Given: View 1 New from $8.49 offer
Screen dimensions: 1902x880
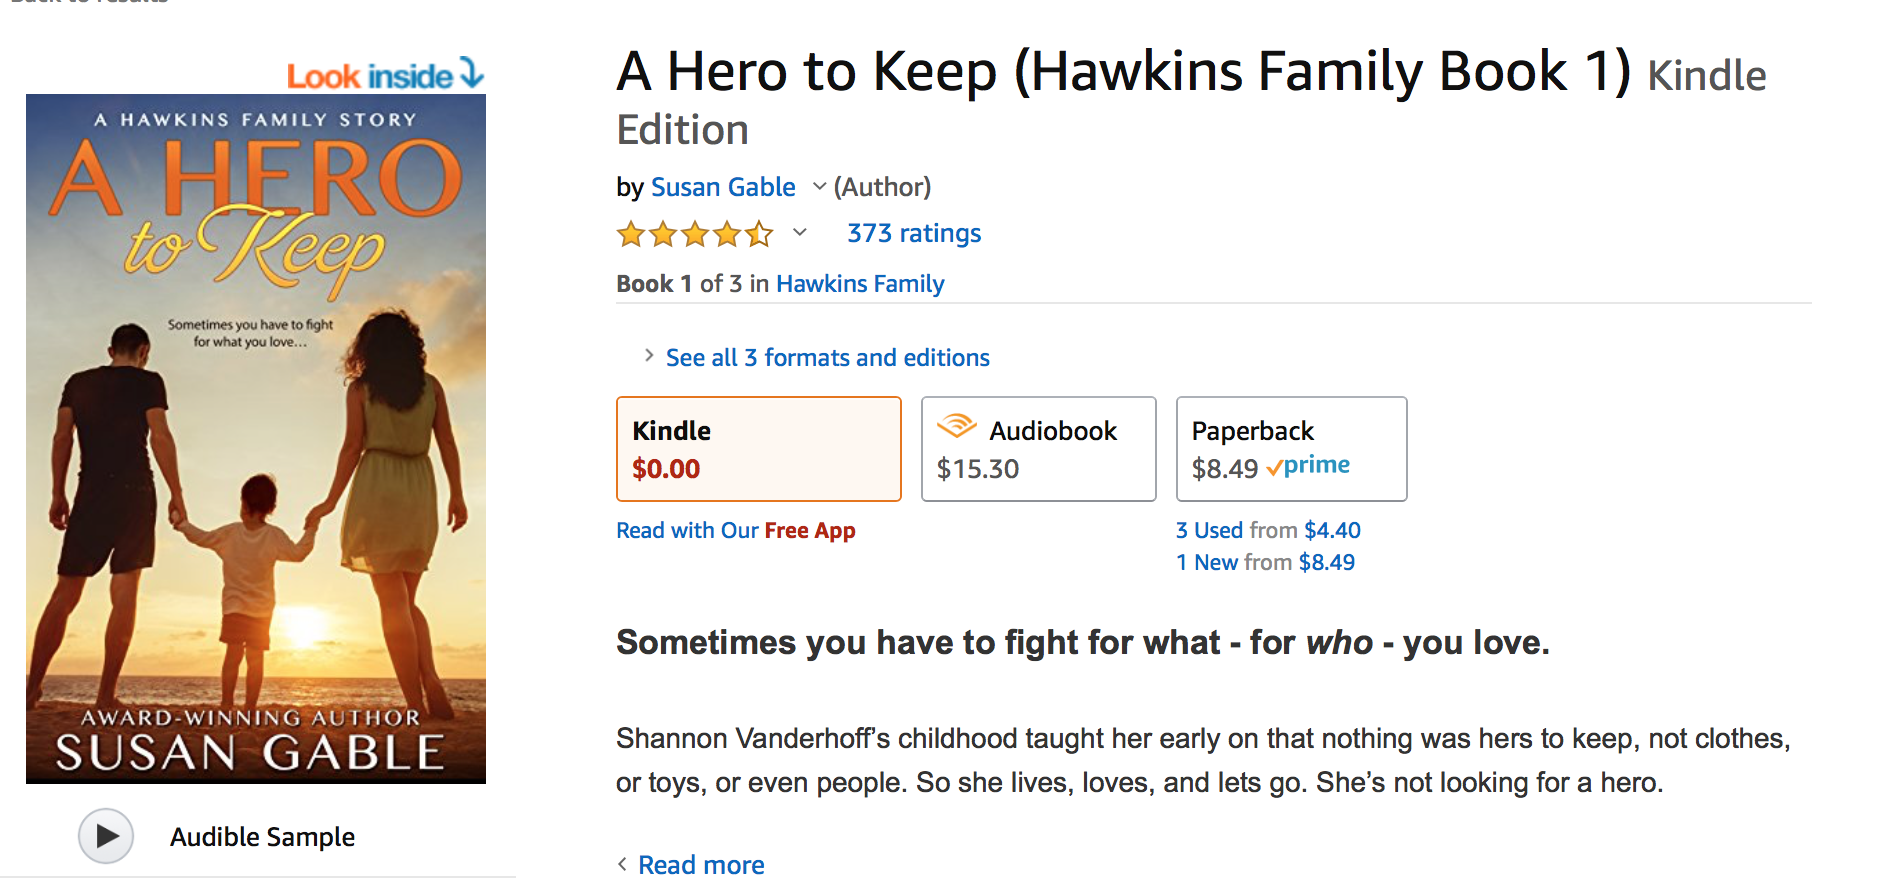Looking at the screenshot, I should pyautogui.click(x=1265, y=562).
